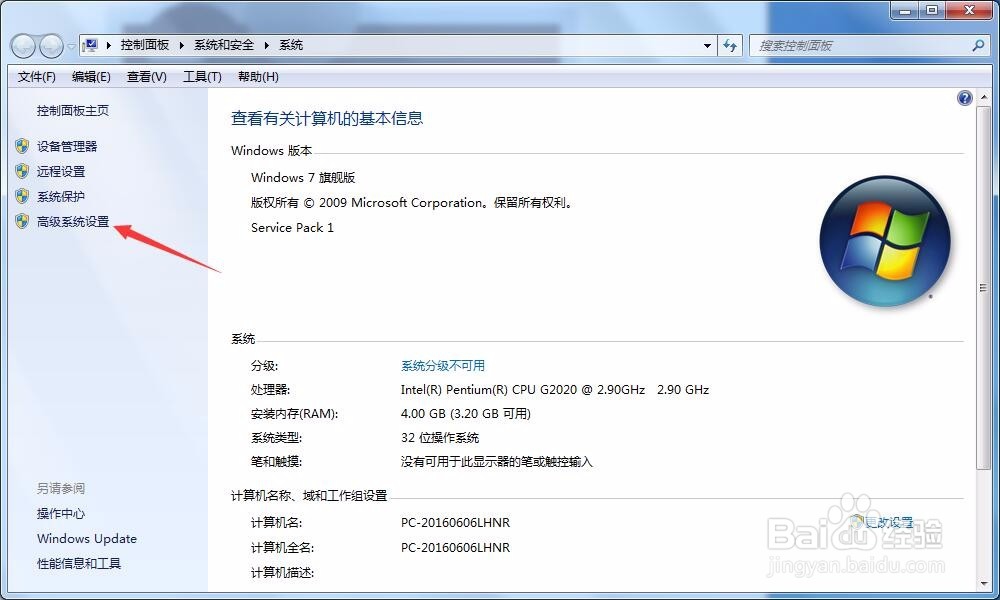Screen dimensions: 1000x600
Task: Close the System window
Action: pyautogui.click(x=969, y=10)
